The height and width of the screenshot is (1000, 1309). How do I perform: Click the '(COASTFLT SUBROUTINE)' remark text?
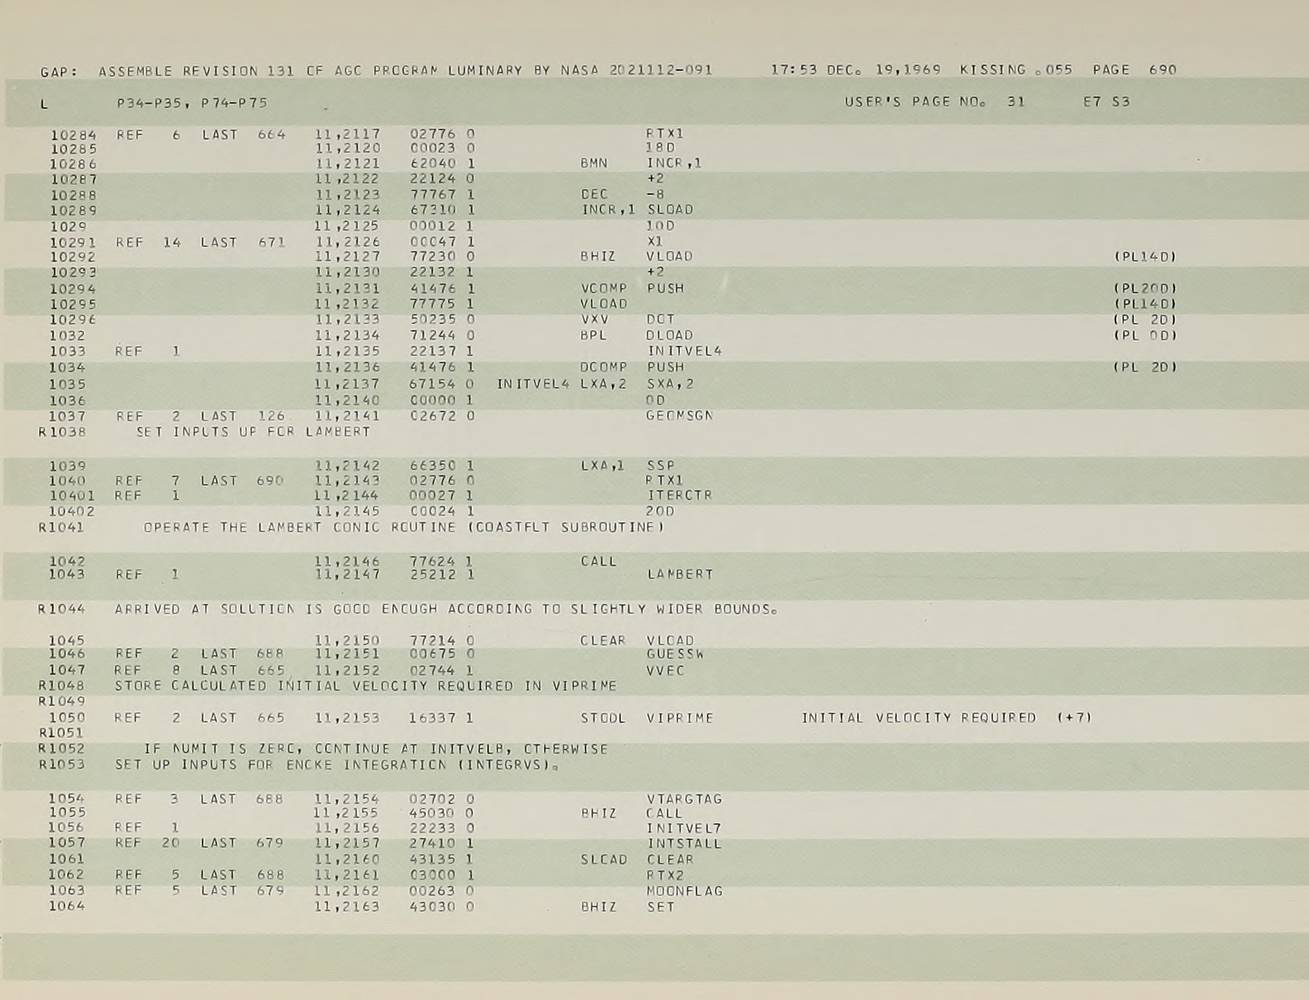coord(565,527)
